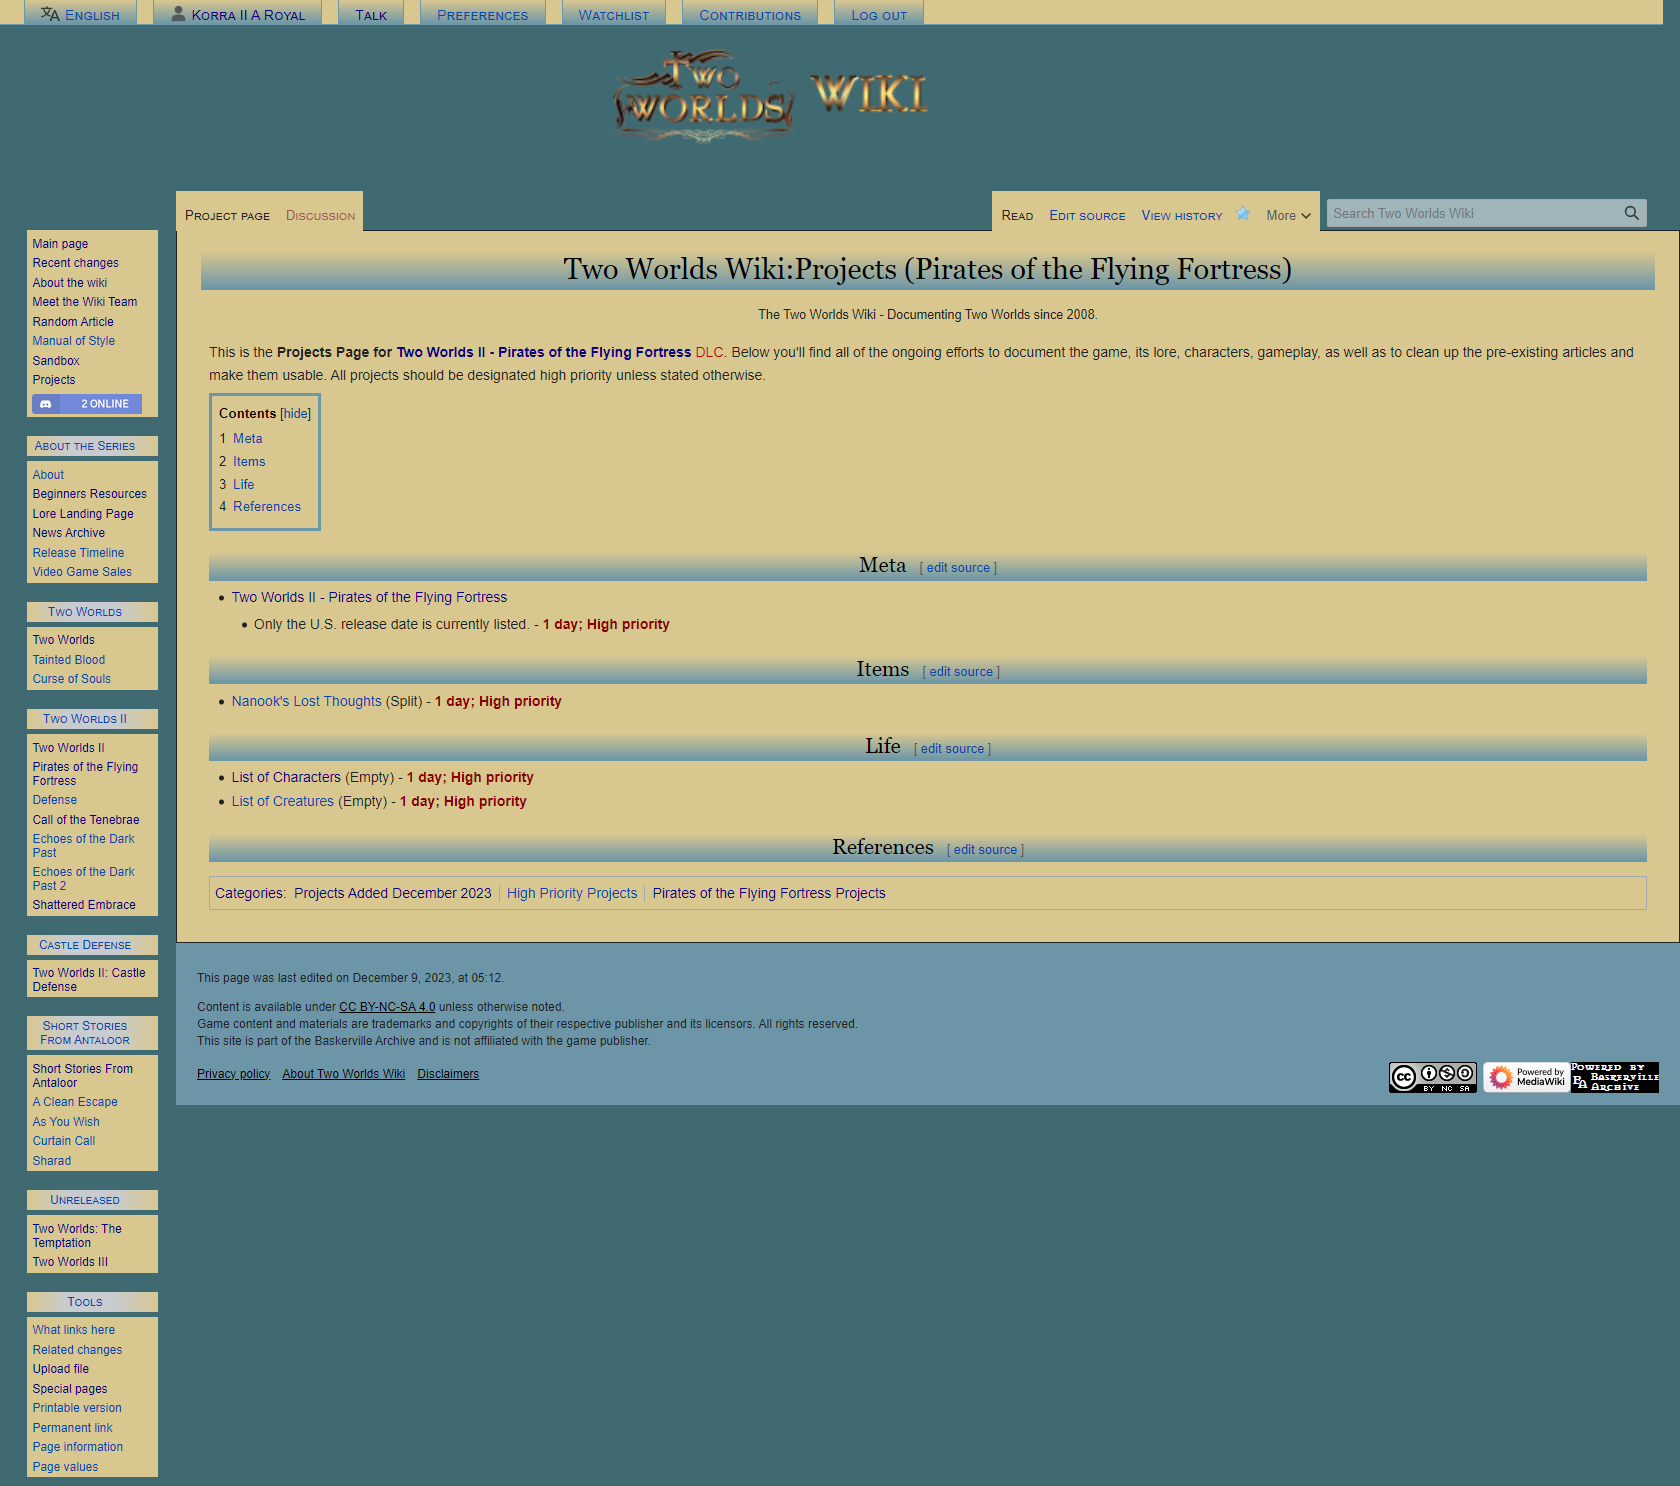Click the search magnifier icon
The height and width of the screenshot is (1486, 1680).
pos(1631,213)
